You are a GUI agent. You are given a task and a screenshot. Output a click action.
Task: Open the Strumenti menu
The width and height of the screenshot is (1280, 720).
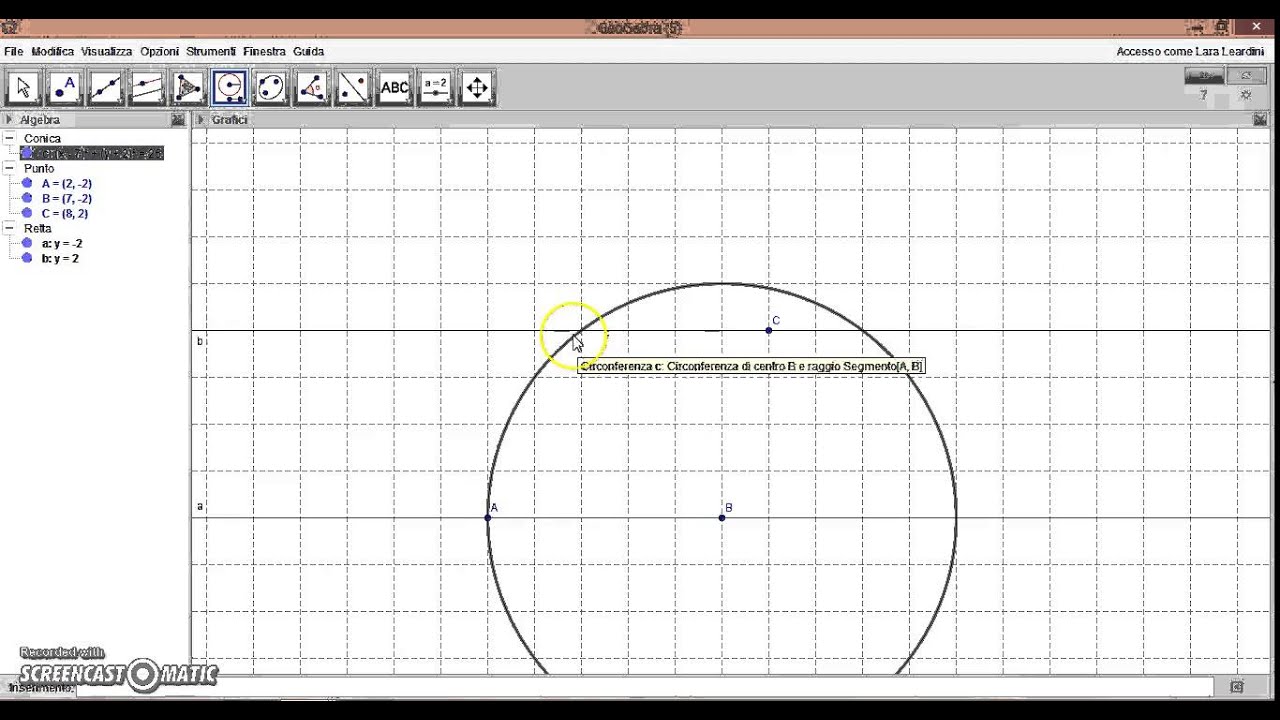[x=211, y=51]
